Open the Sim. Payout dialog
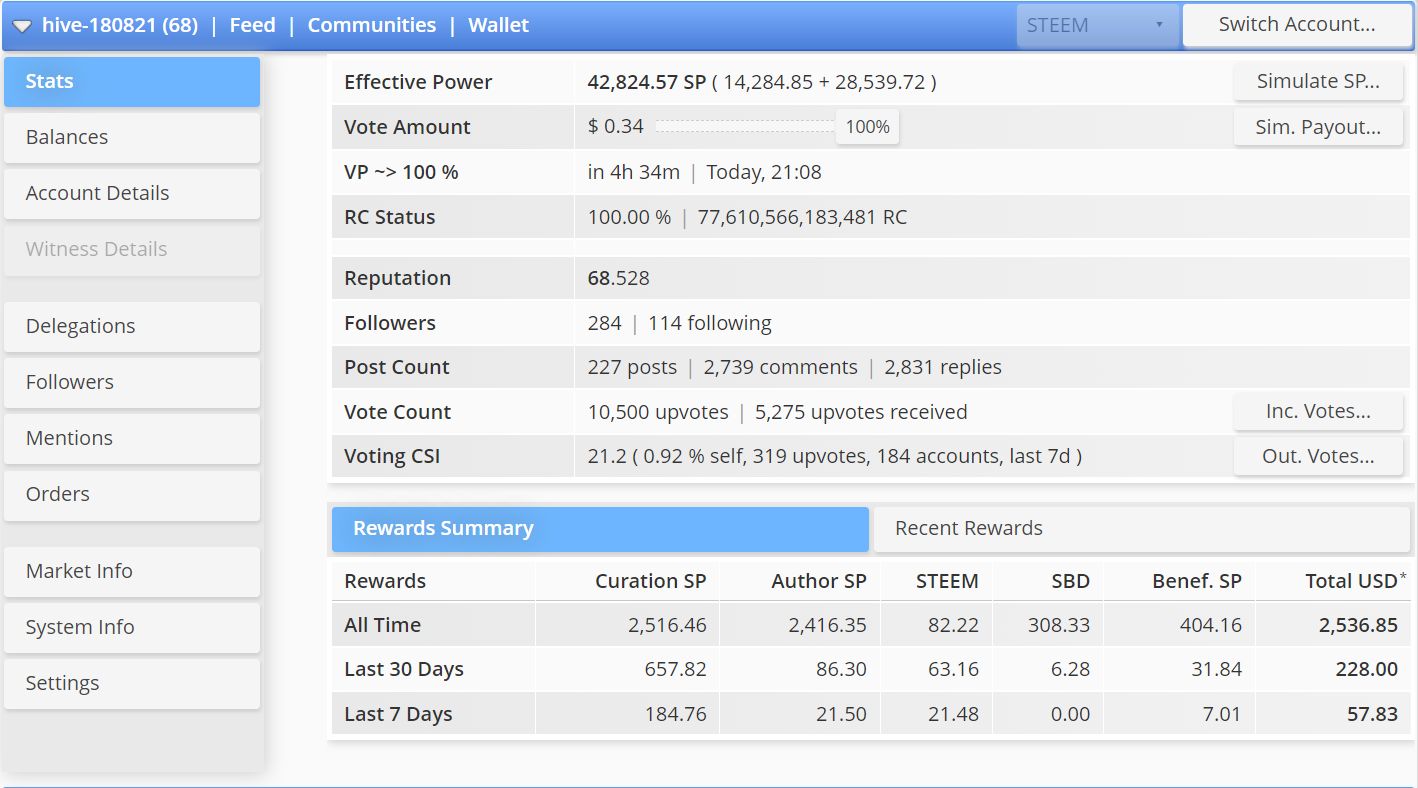This screenshot has height=788, width=1418. pos(1317,128)
